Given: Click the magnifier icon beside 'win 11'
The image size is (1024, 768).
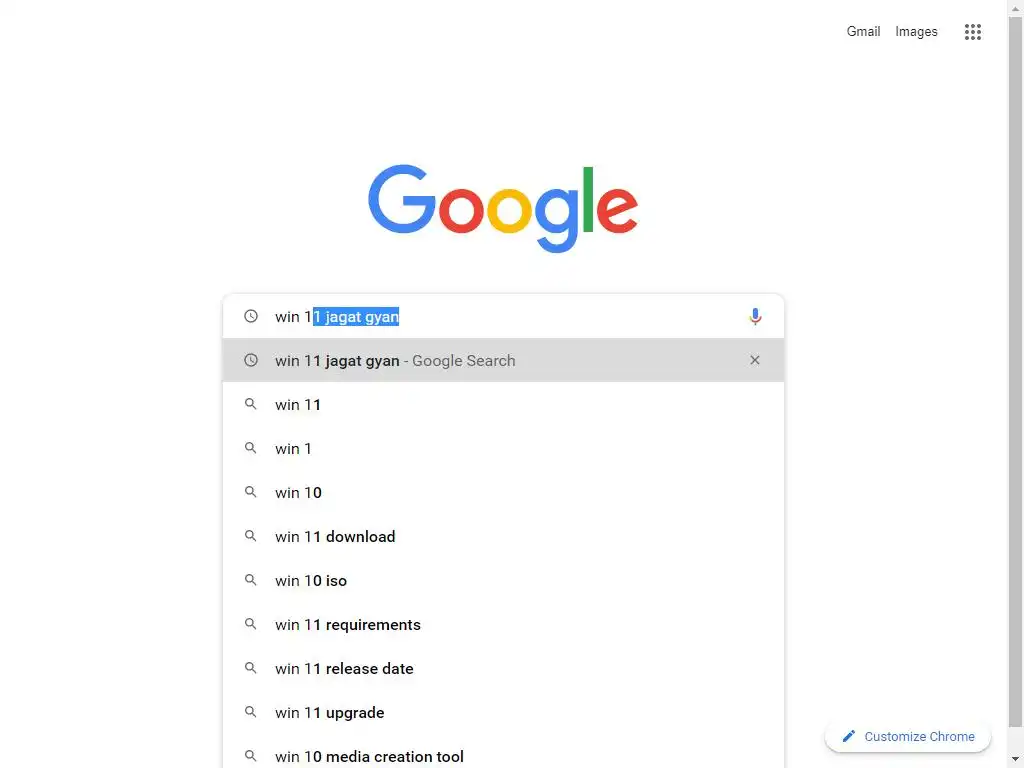Looking at the screenshot, I should (x=251, y=404).
